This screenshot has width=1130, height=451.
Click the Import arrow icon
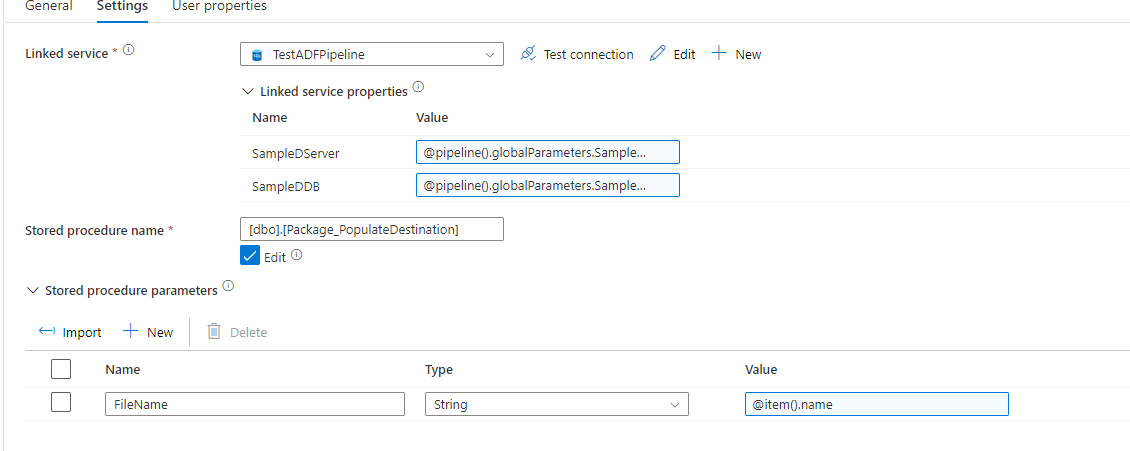(x=46, y=332)
